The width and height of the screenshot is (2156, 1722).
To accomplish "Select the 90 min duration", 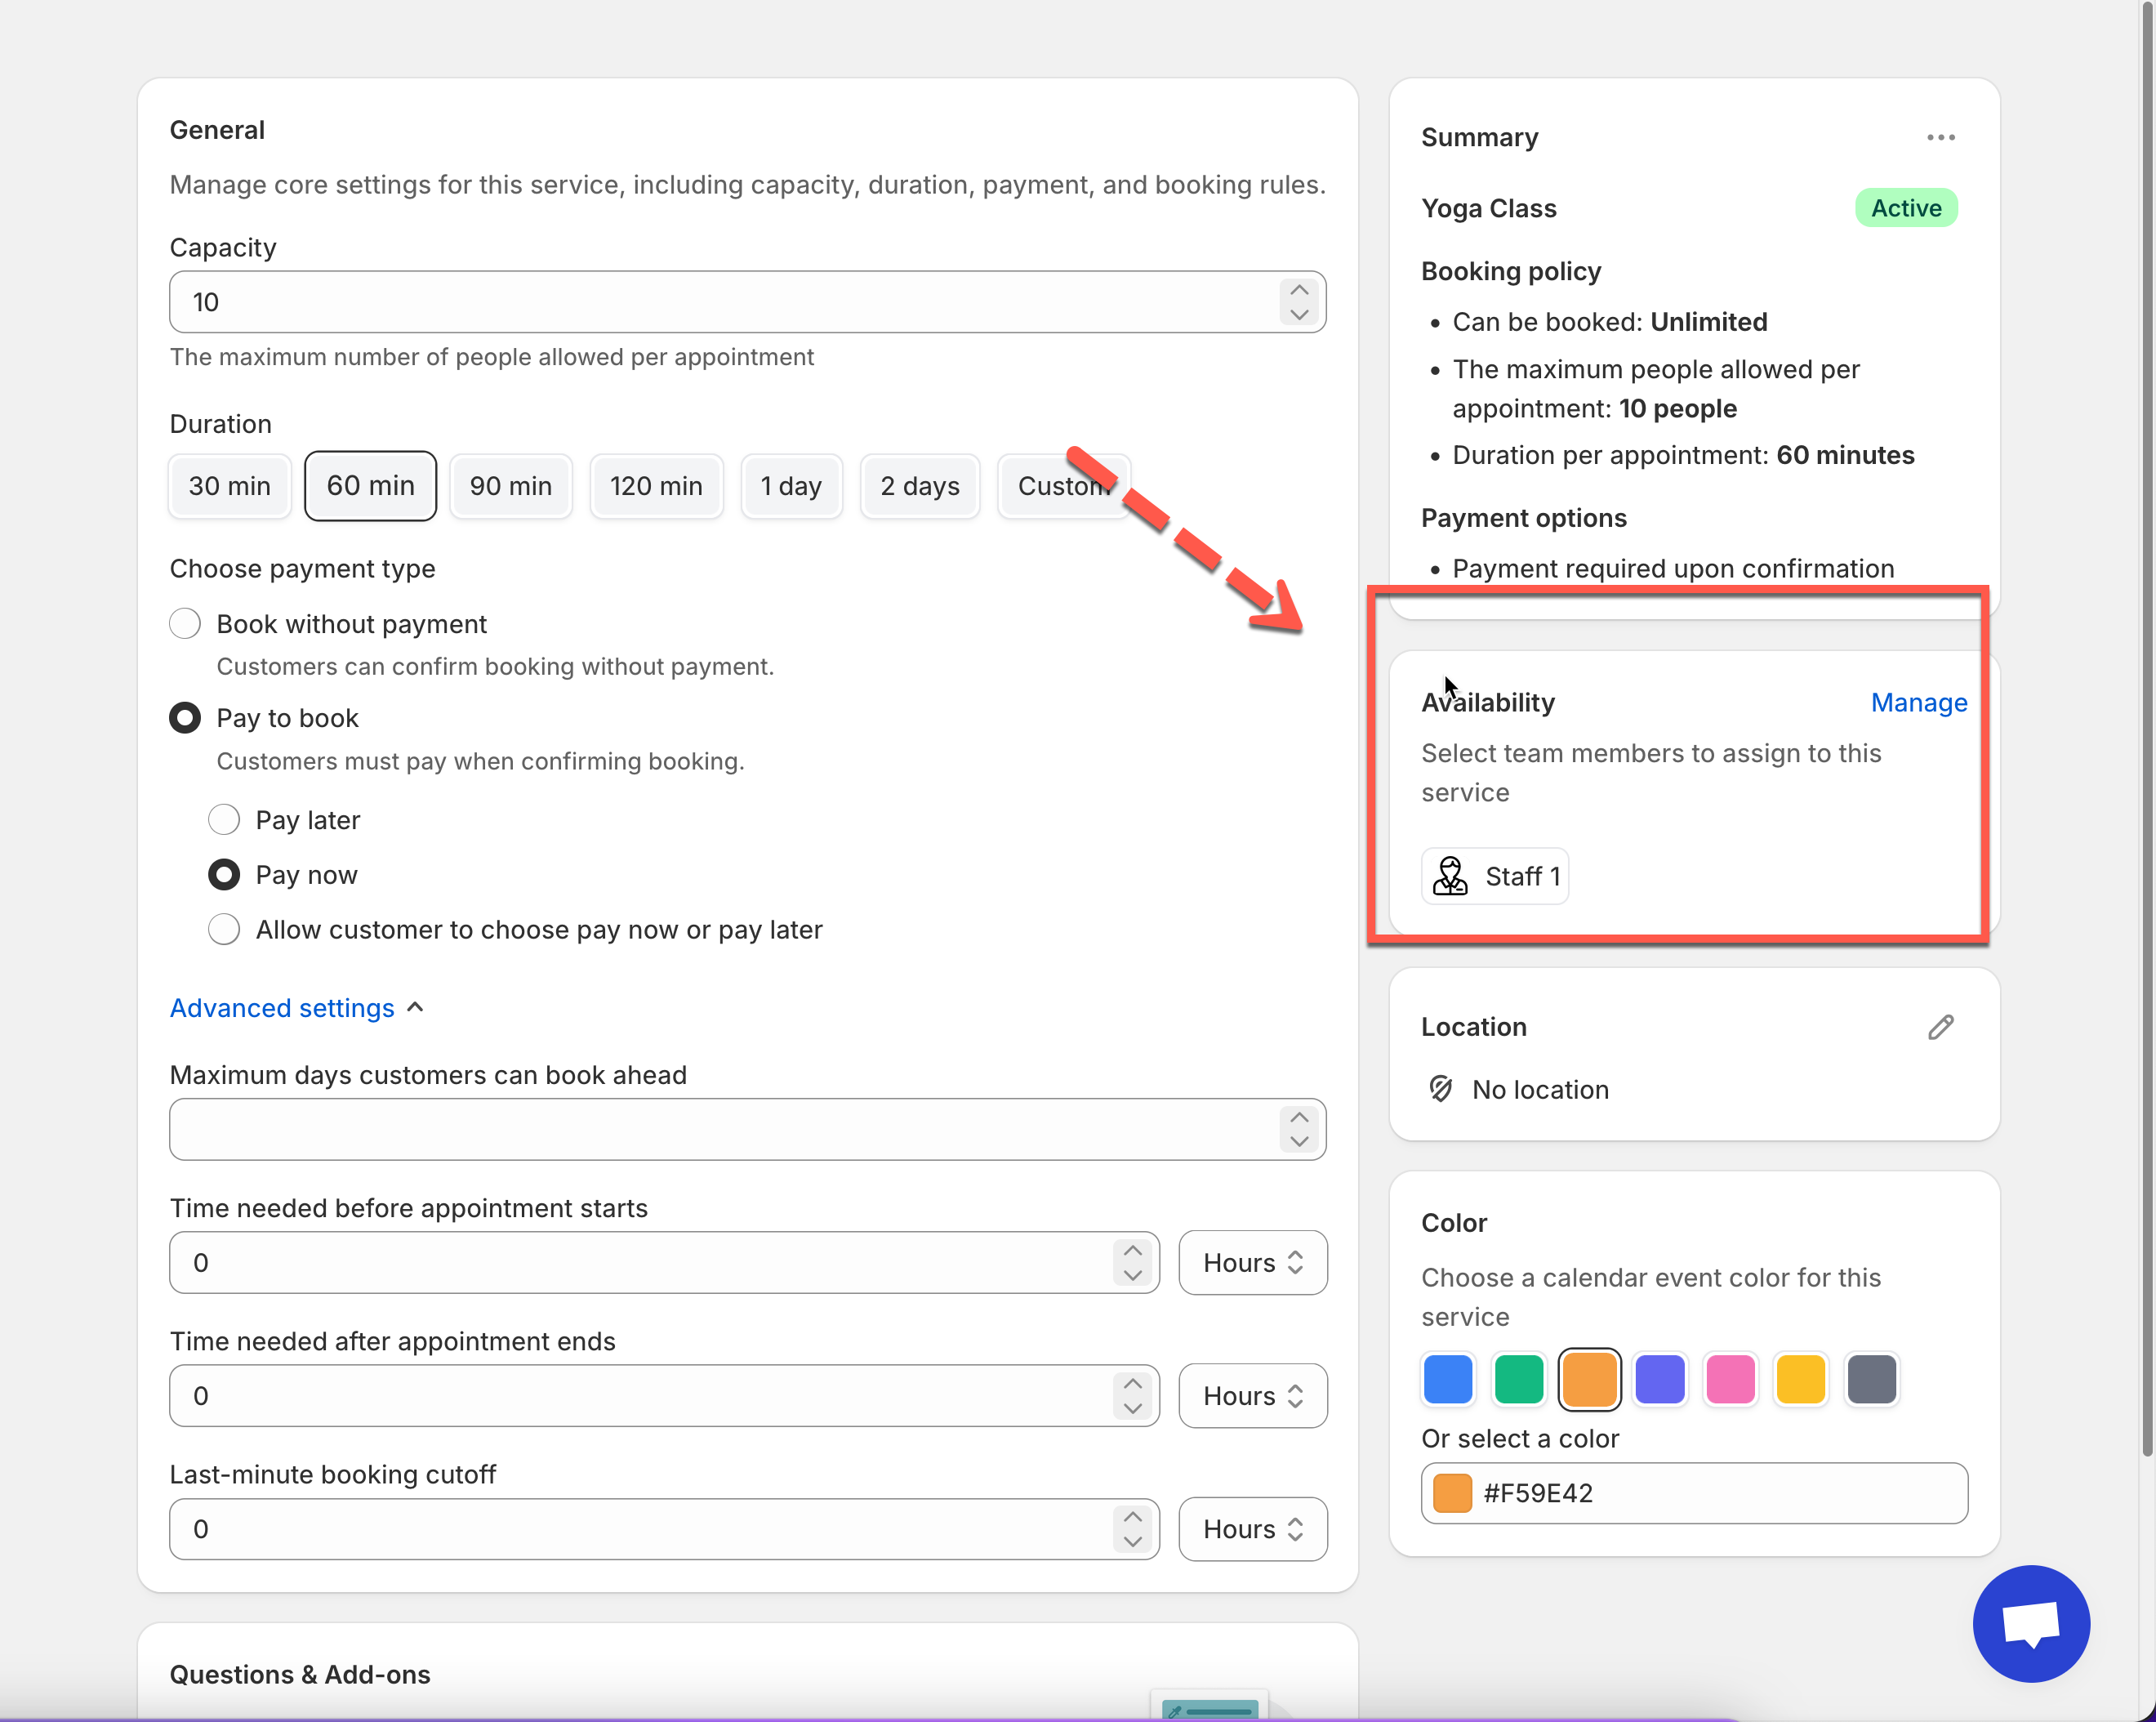I will 510,486.
